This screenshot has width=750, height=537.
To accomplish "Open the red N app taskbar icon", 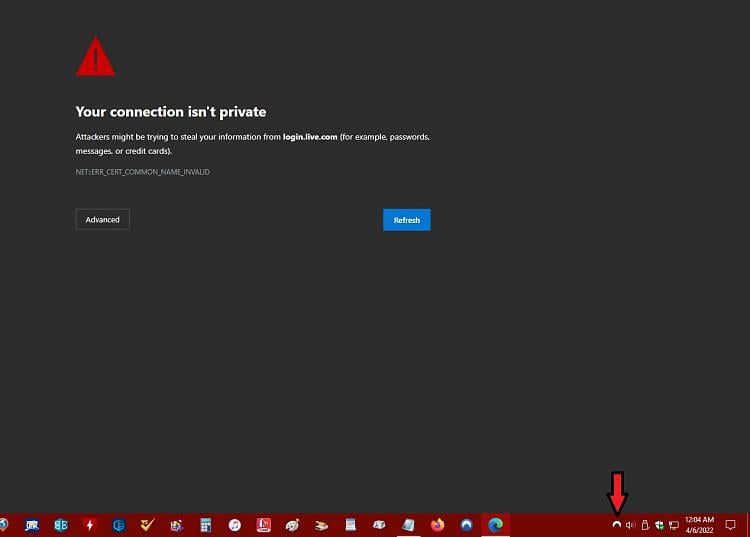I will [264, 525].
